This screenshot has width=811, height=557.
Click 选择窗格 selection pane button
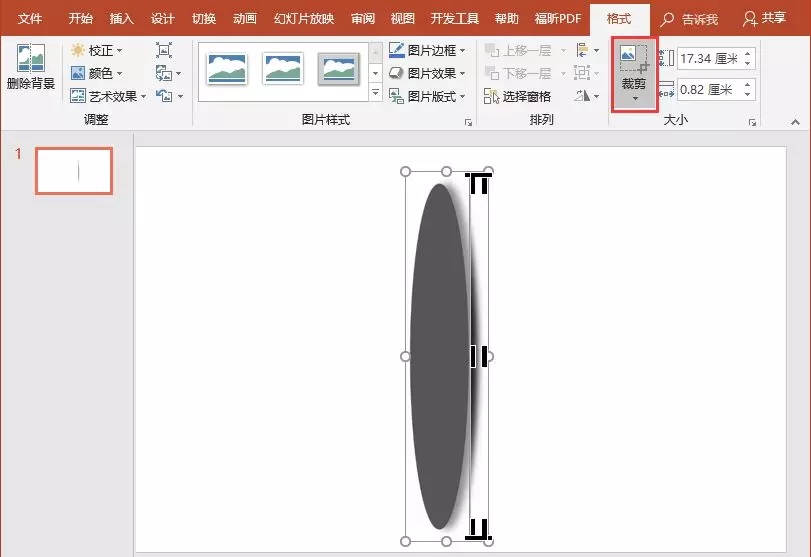pyautogui.click(x=518, y=96)
